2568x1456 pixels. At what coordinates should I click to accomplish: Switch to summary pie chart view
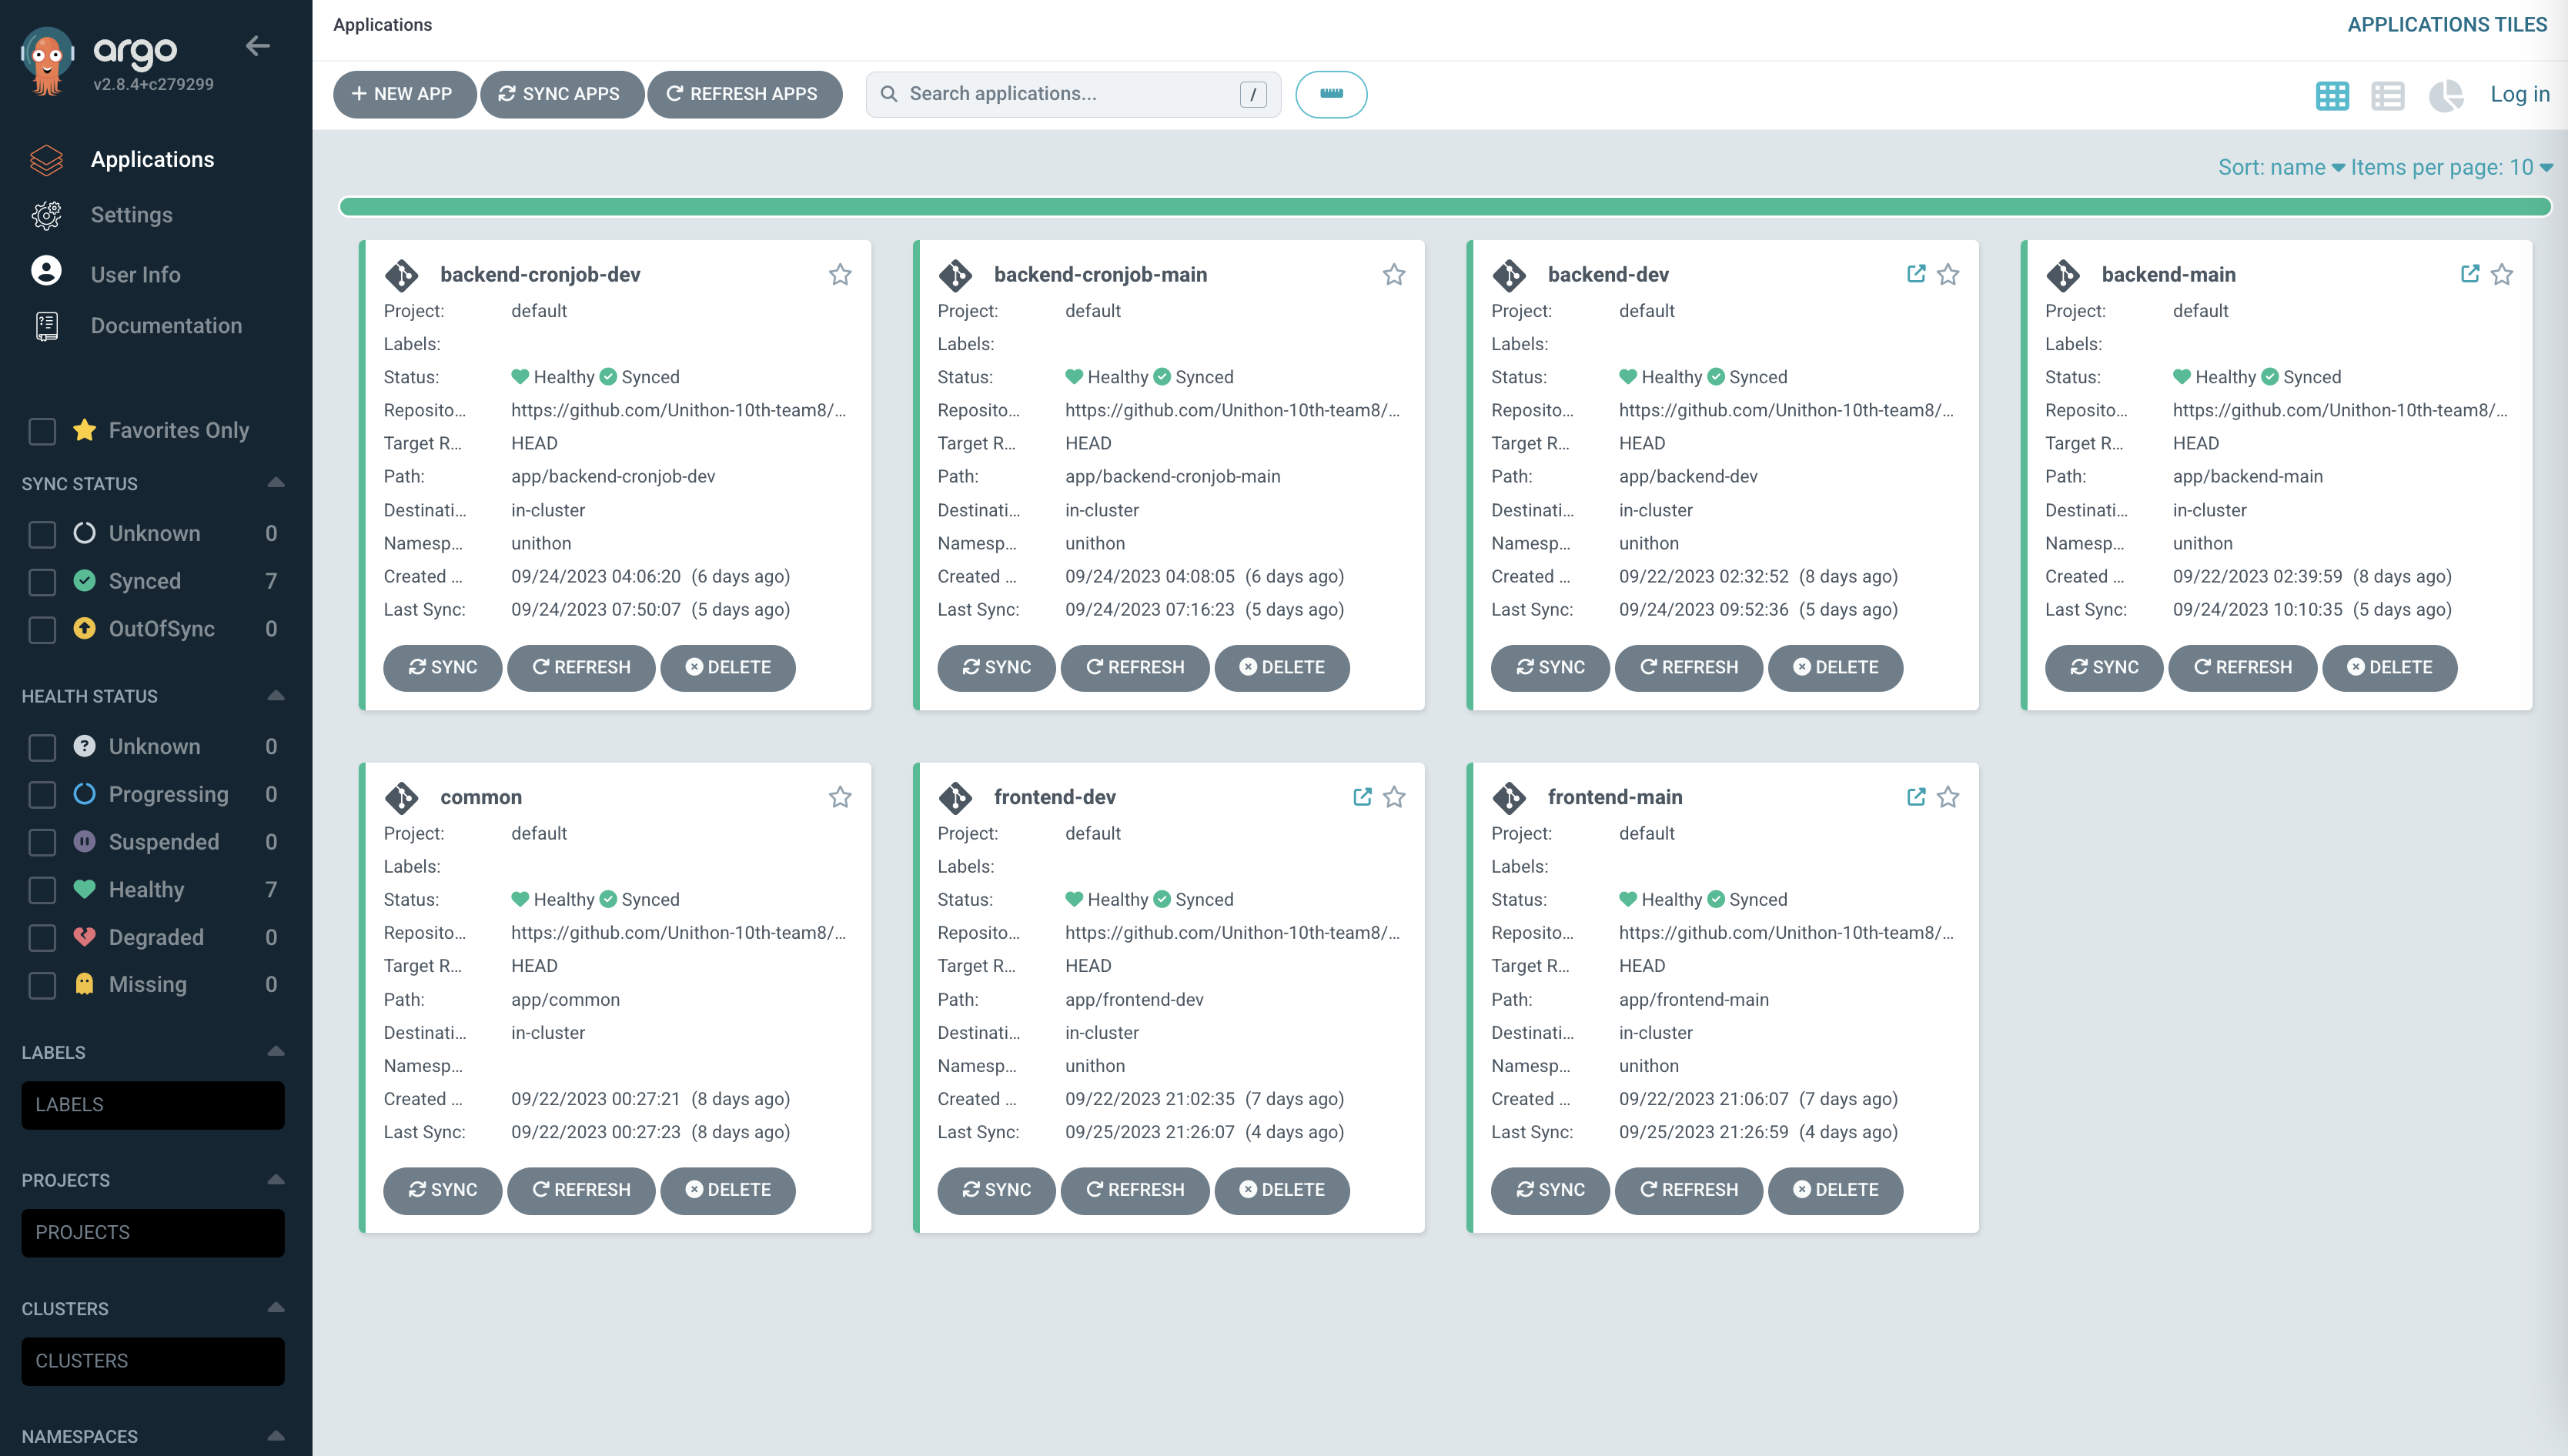[2445, 95]
